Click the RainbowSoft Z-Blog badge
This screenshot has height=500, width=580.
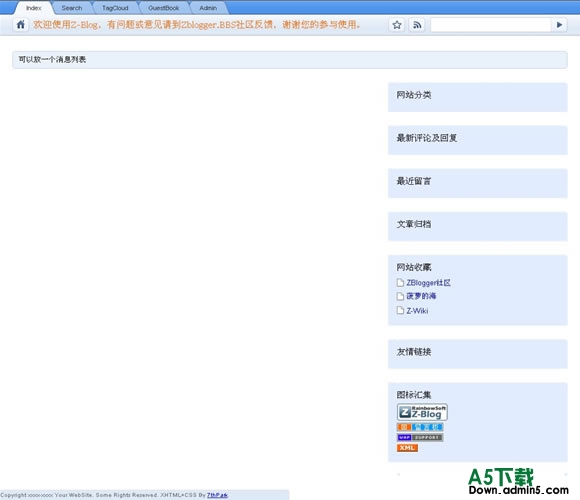(x=422, y=412)
